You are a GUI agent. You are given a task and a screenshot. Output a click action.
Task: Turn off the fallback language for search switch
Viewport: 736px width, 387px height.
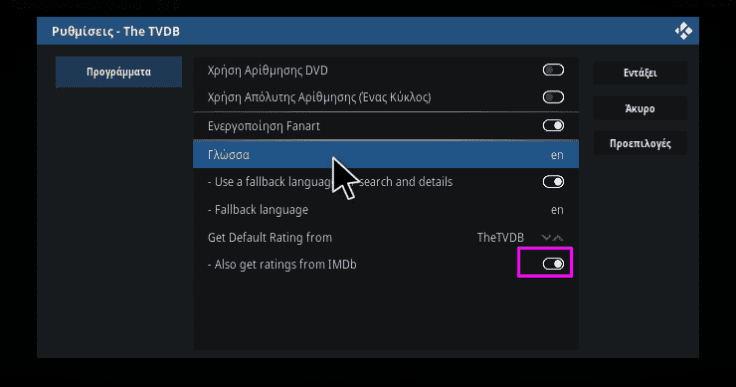pos(553,182)
